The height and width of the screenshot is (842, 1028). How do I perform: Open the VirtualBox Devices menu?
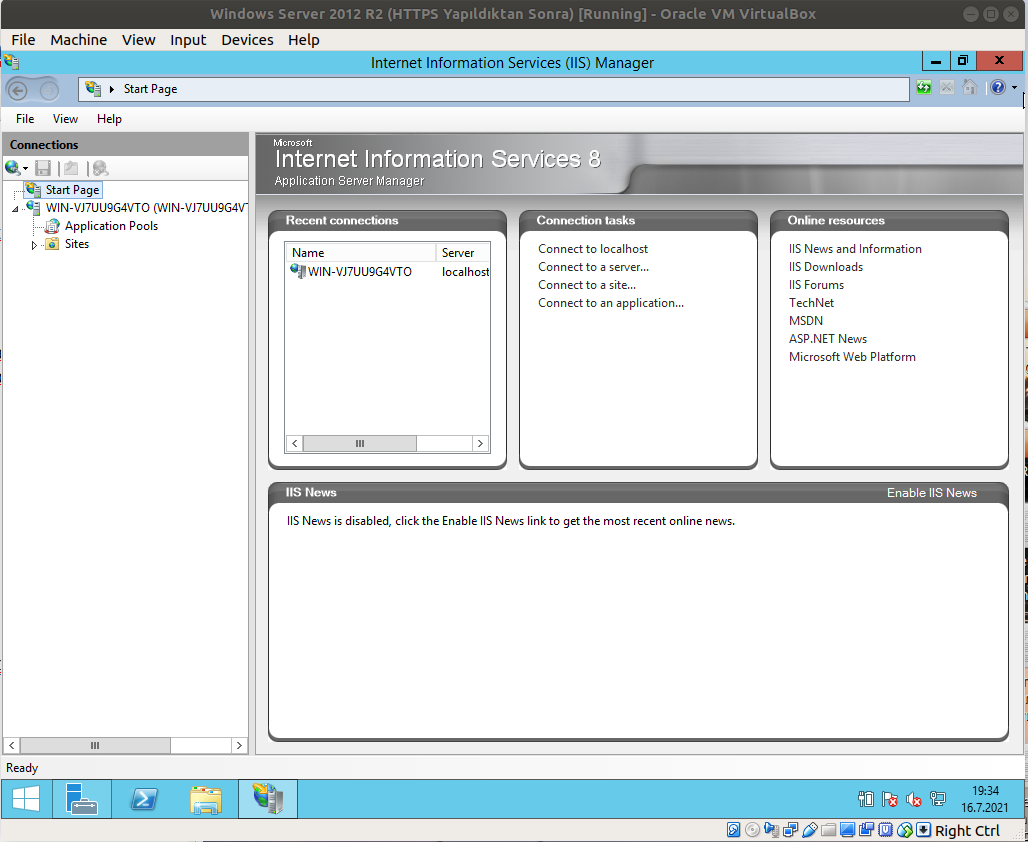click(247, 40)
